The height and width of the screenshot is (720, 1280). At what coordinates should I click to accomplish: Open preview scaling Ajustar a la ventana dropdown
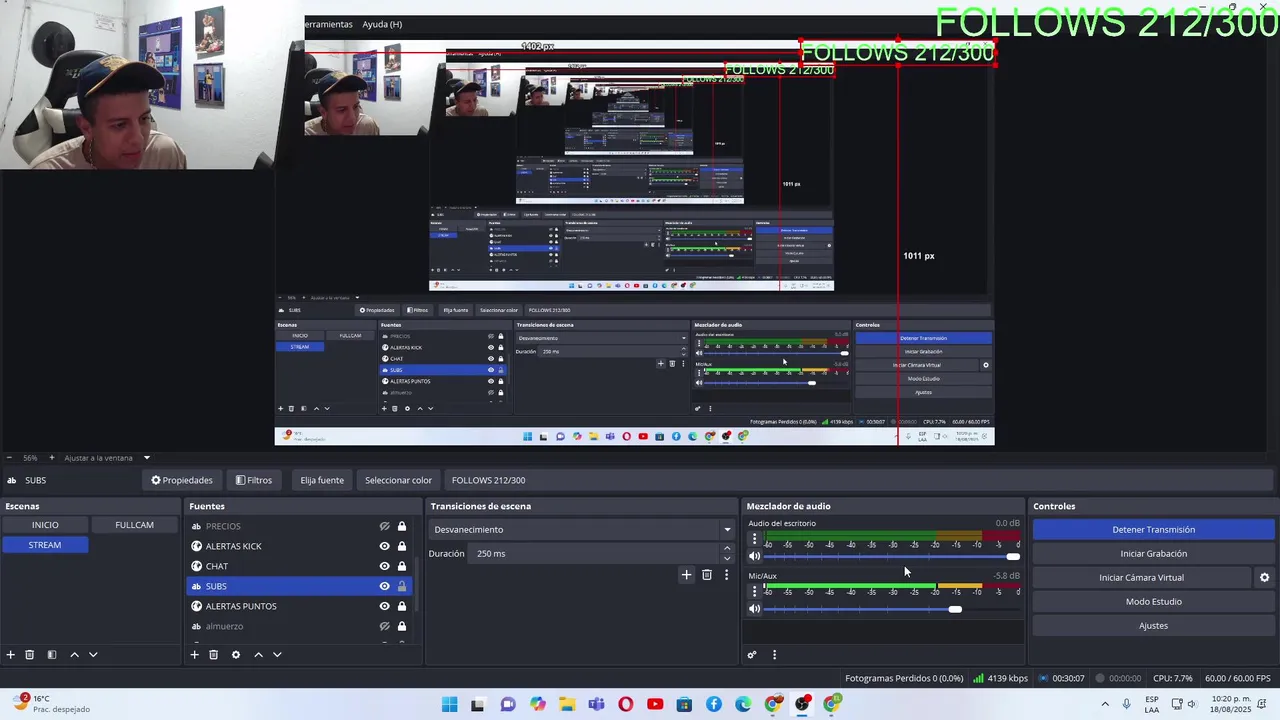coord(106,458)
